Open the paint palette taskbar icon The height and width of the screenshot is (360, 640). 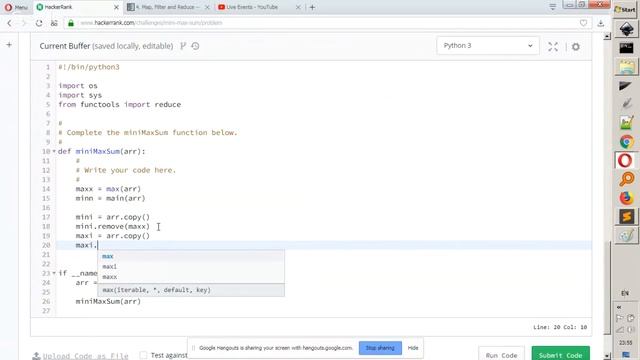(x=627, y=235)
